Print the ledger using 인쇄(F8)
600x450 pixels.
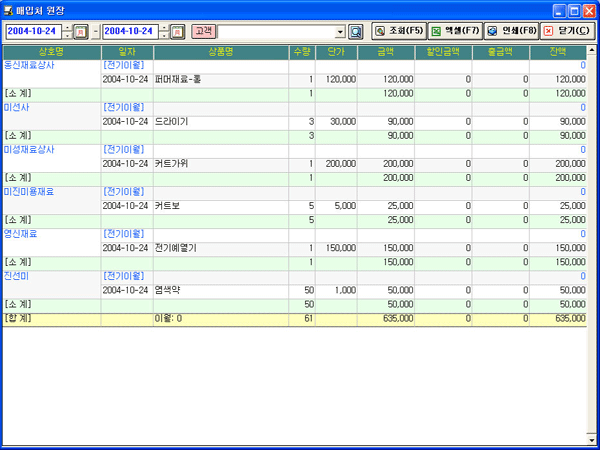(512, 31)
